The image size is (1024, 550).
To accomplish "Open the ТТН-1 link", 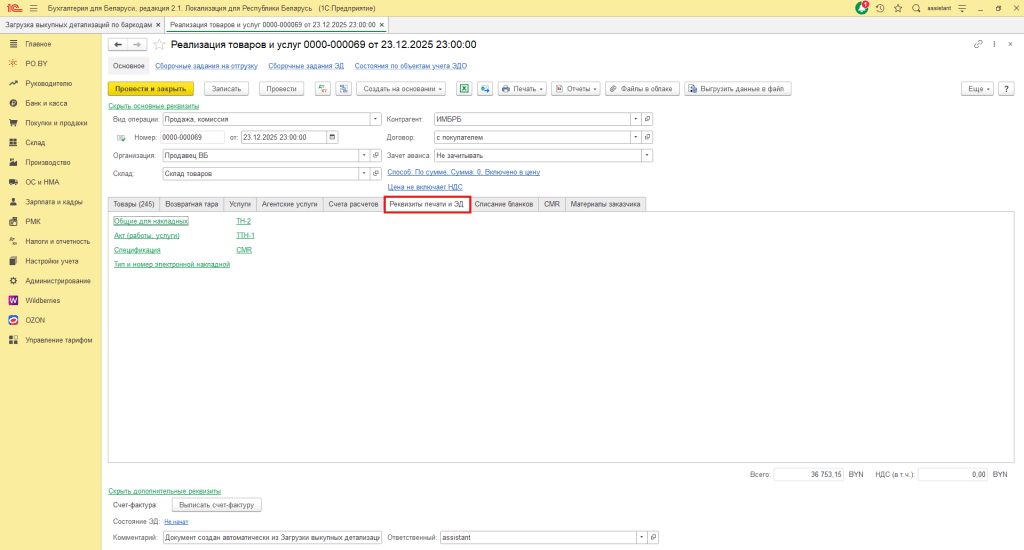I will [x=245, y=235].
